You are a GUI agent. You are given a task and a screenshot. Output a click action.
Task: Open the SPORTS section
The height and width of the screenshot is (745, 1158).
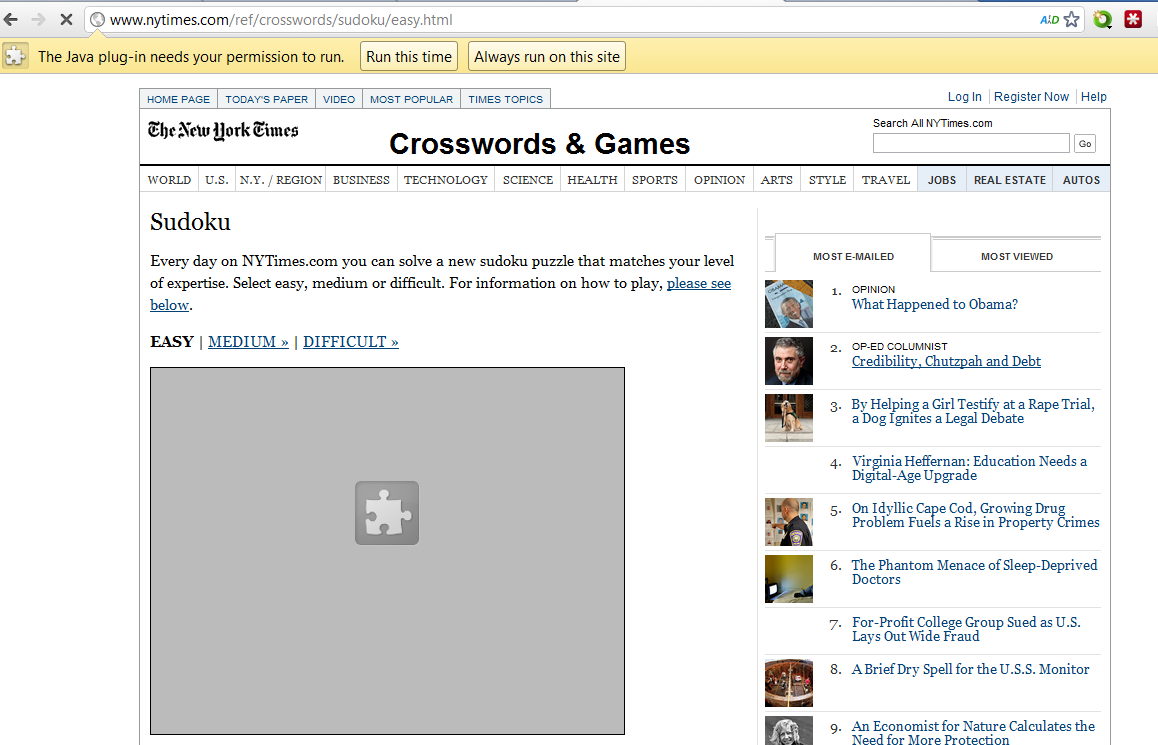point(655,180)
